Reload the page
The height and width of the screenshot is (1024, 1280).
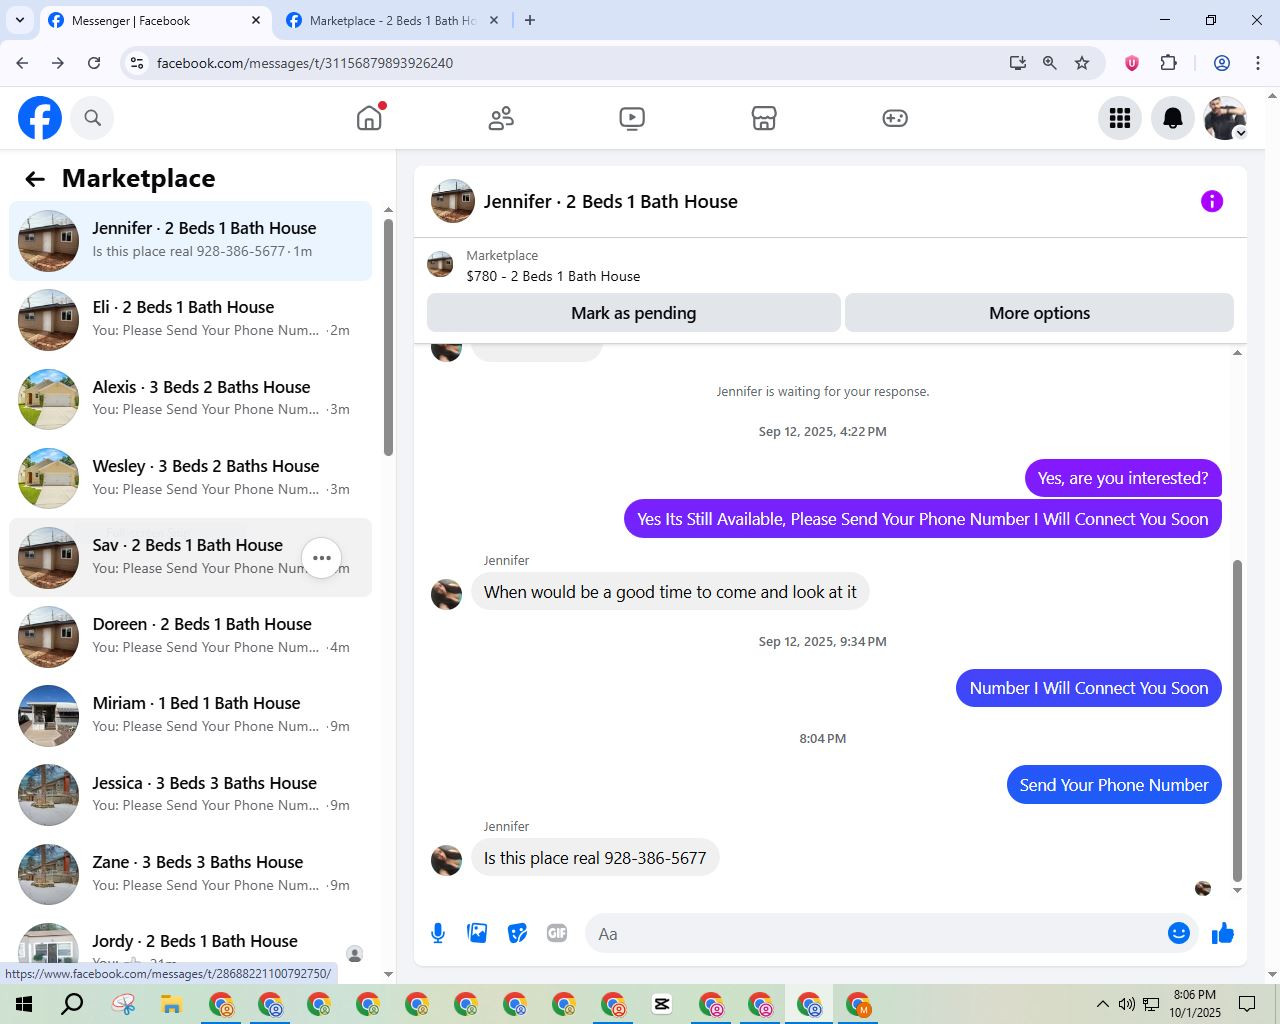click(x=94, y=63)
